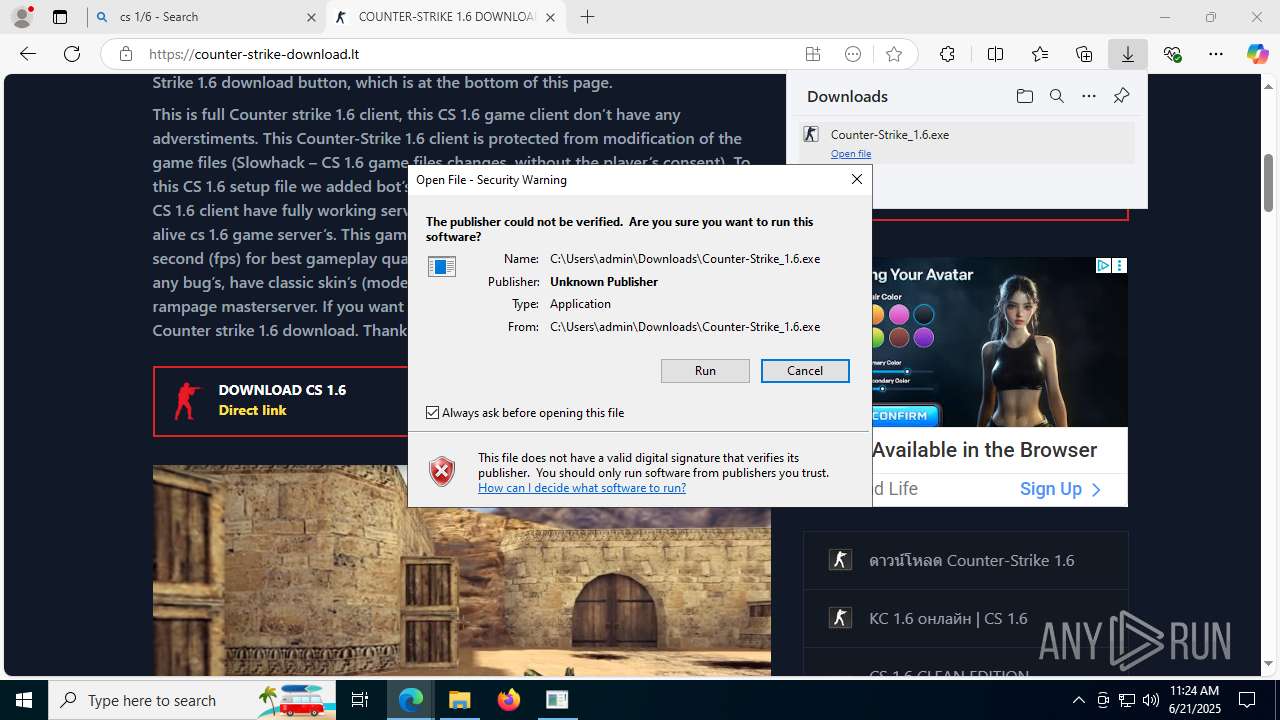Open the app available grid icon in address bar
Screen dimensions: 1280x720
[813, 54]
